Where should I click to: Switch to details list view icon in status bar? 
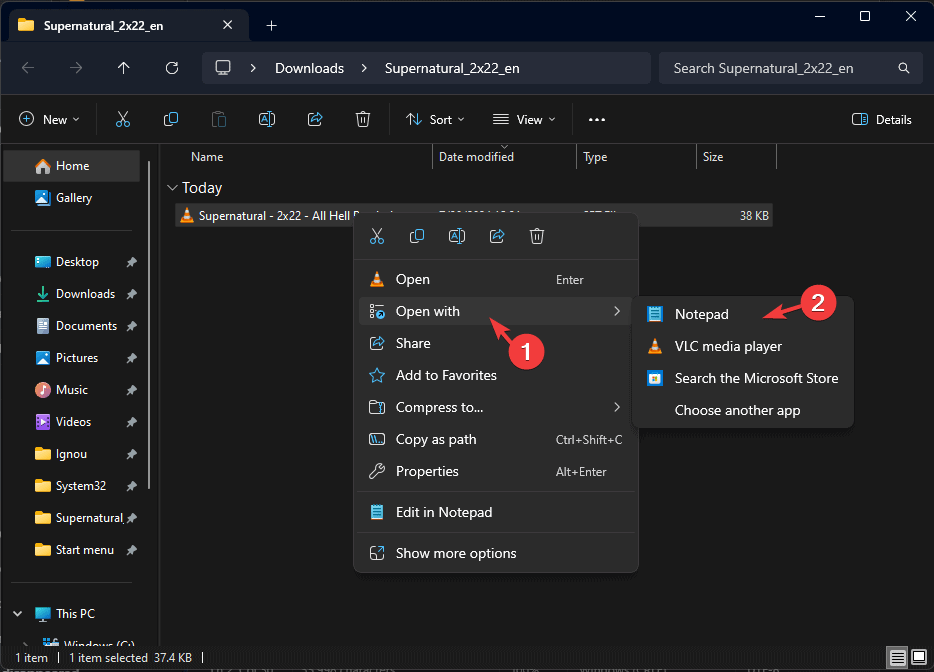898,658
